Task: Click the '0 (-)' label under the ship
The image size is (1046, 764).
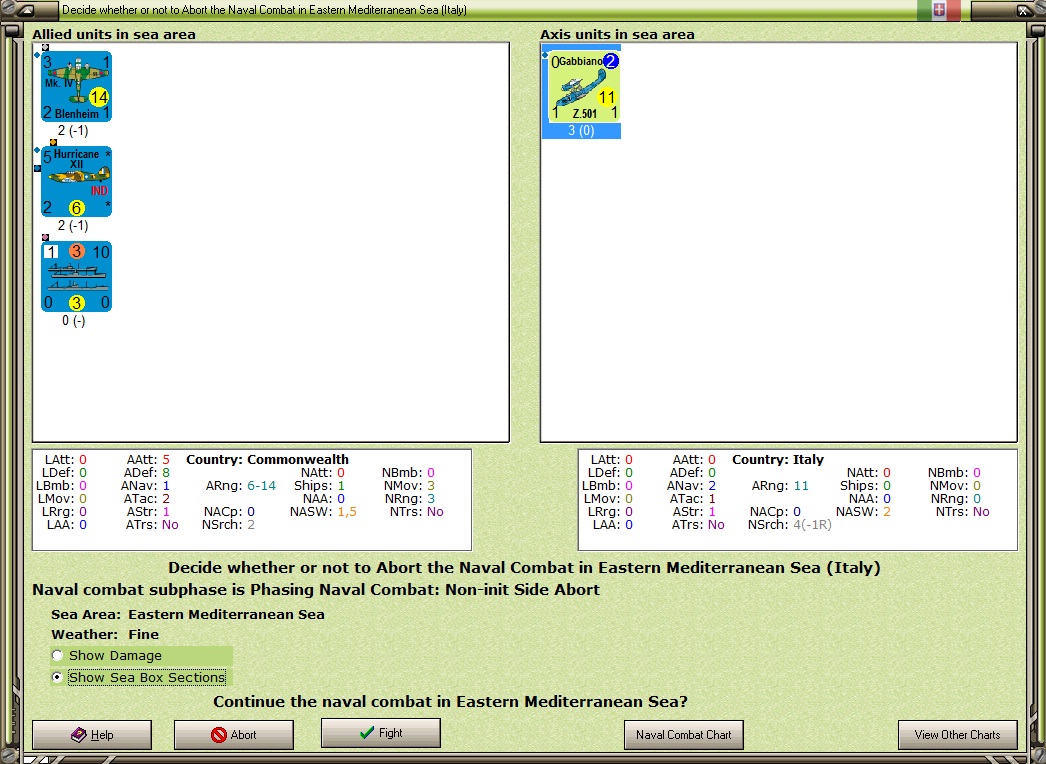Action: tap(73, 320)
